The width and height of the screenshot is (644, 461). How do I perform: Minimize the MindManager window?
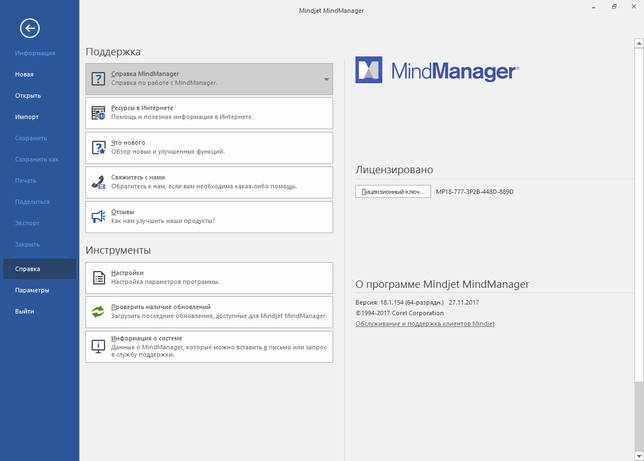tap(594, 7)
